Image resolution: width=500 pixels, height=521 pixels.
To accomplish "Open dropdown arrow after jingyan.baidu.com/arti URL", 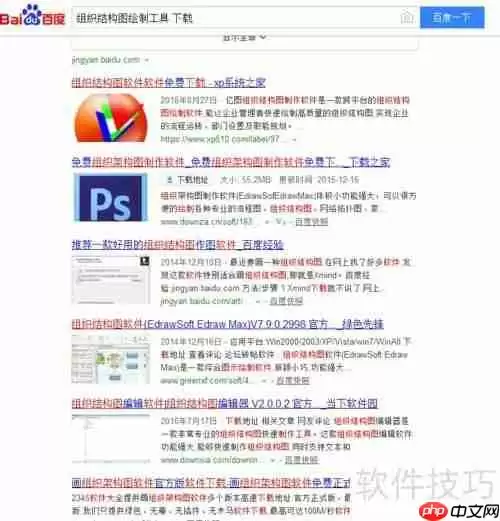I will (x=257, y=302).
